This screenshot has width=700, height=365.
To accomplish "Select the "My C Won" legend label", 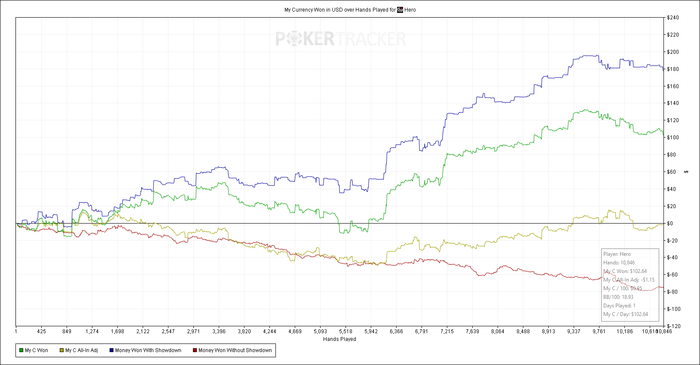I will pyautogui.click(x=36, y=351).
